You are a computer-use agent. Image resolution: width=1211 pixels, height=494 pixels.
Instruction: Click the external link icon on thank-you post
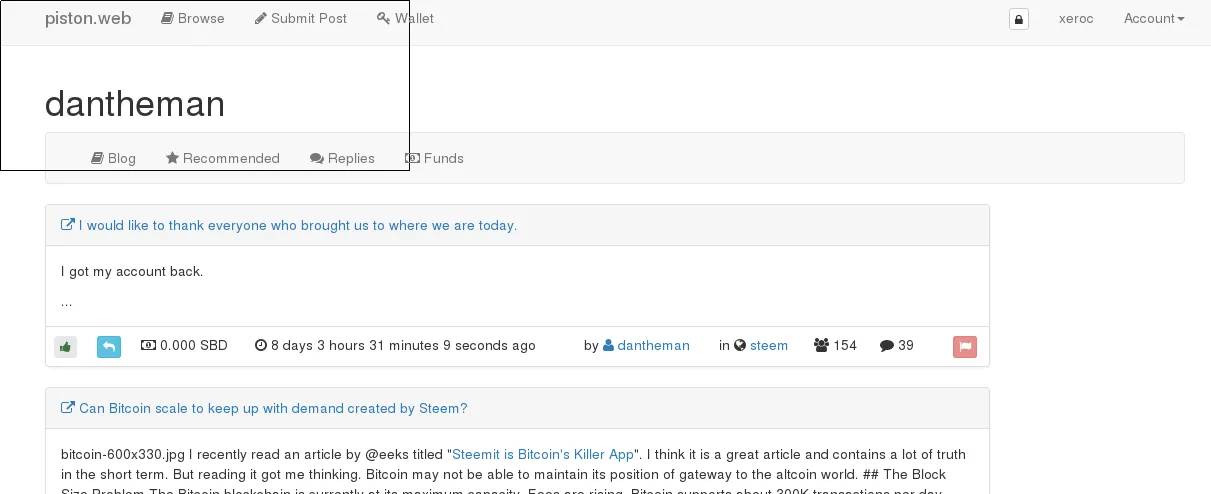coord(68,225)
